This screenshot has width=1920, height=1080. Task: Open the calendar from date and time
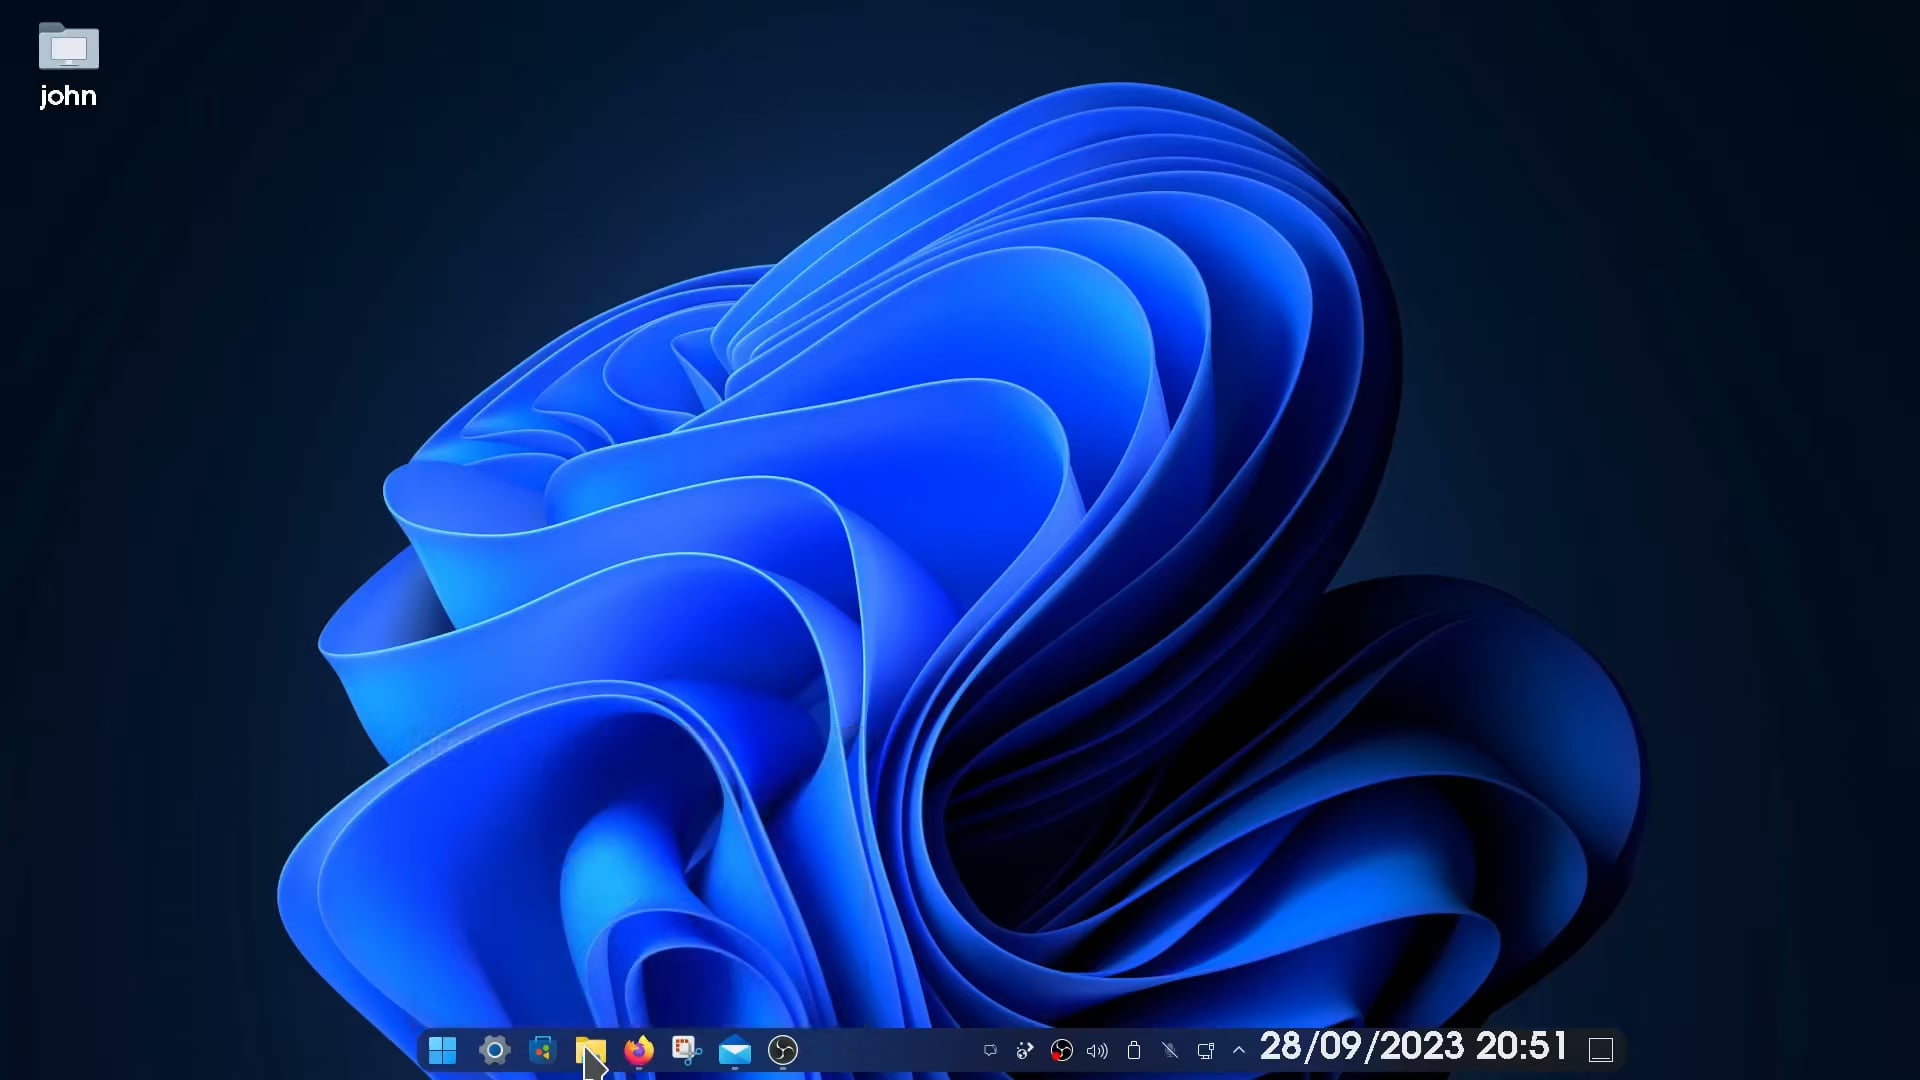[x=1412, y=1047]
